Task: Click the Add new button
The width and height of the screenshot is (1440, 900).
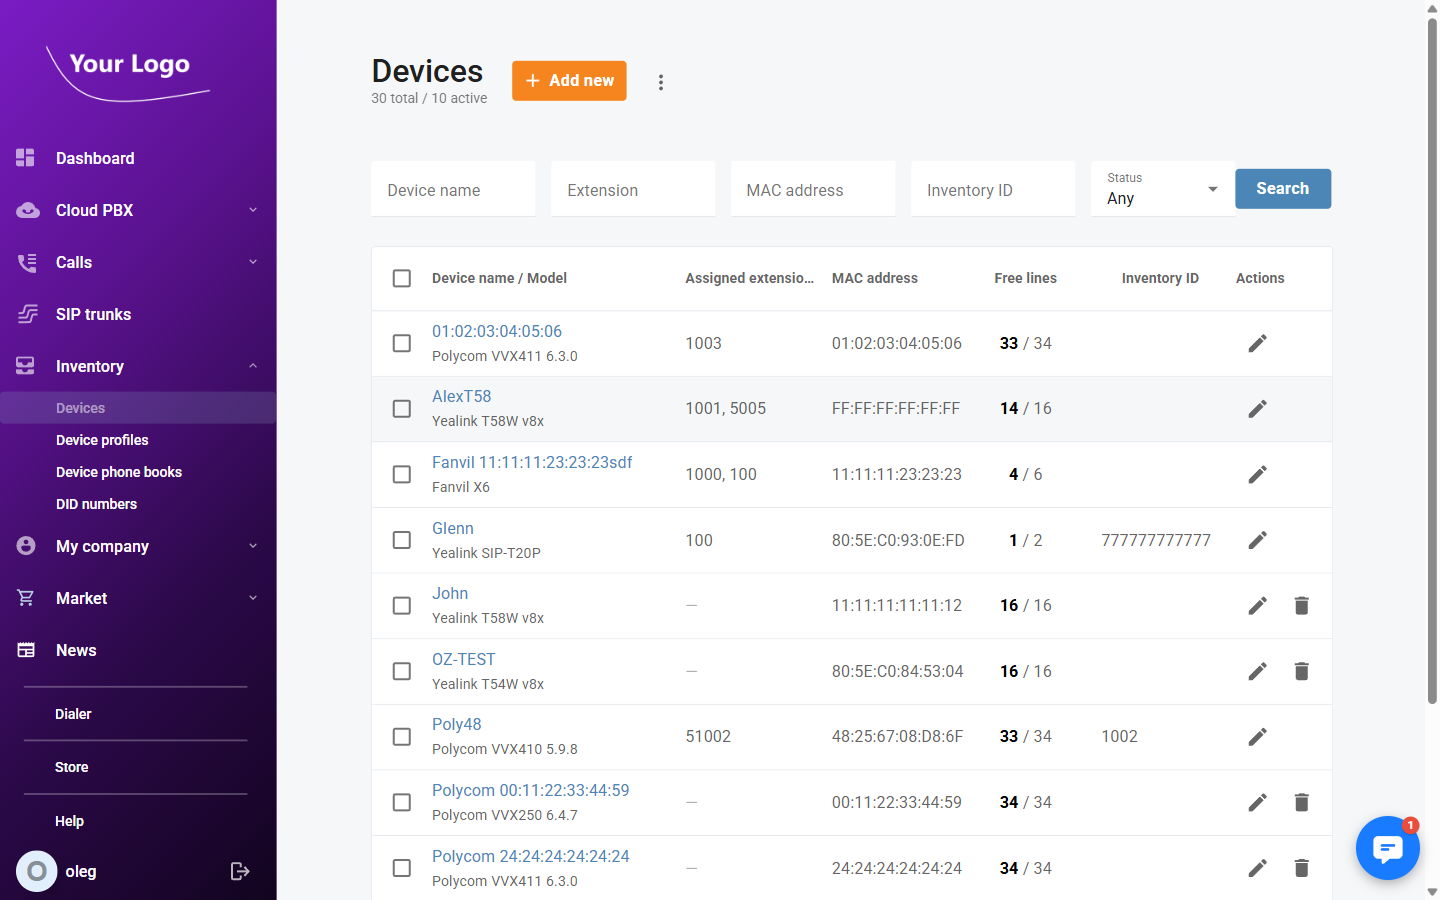Action: (x=569, y=81)
